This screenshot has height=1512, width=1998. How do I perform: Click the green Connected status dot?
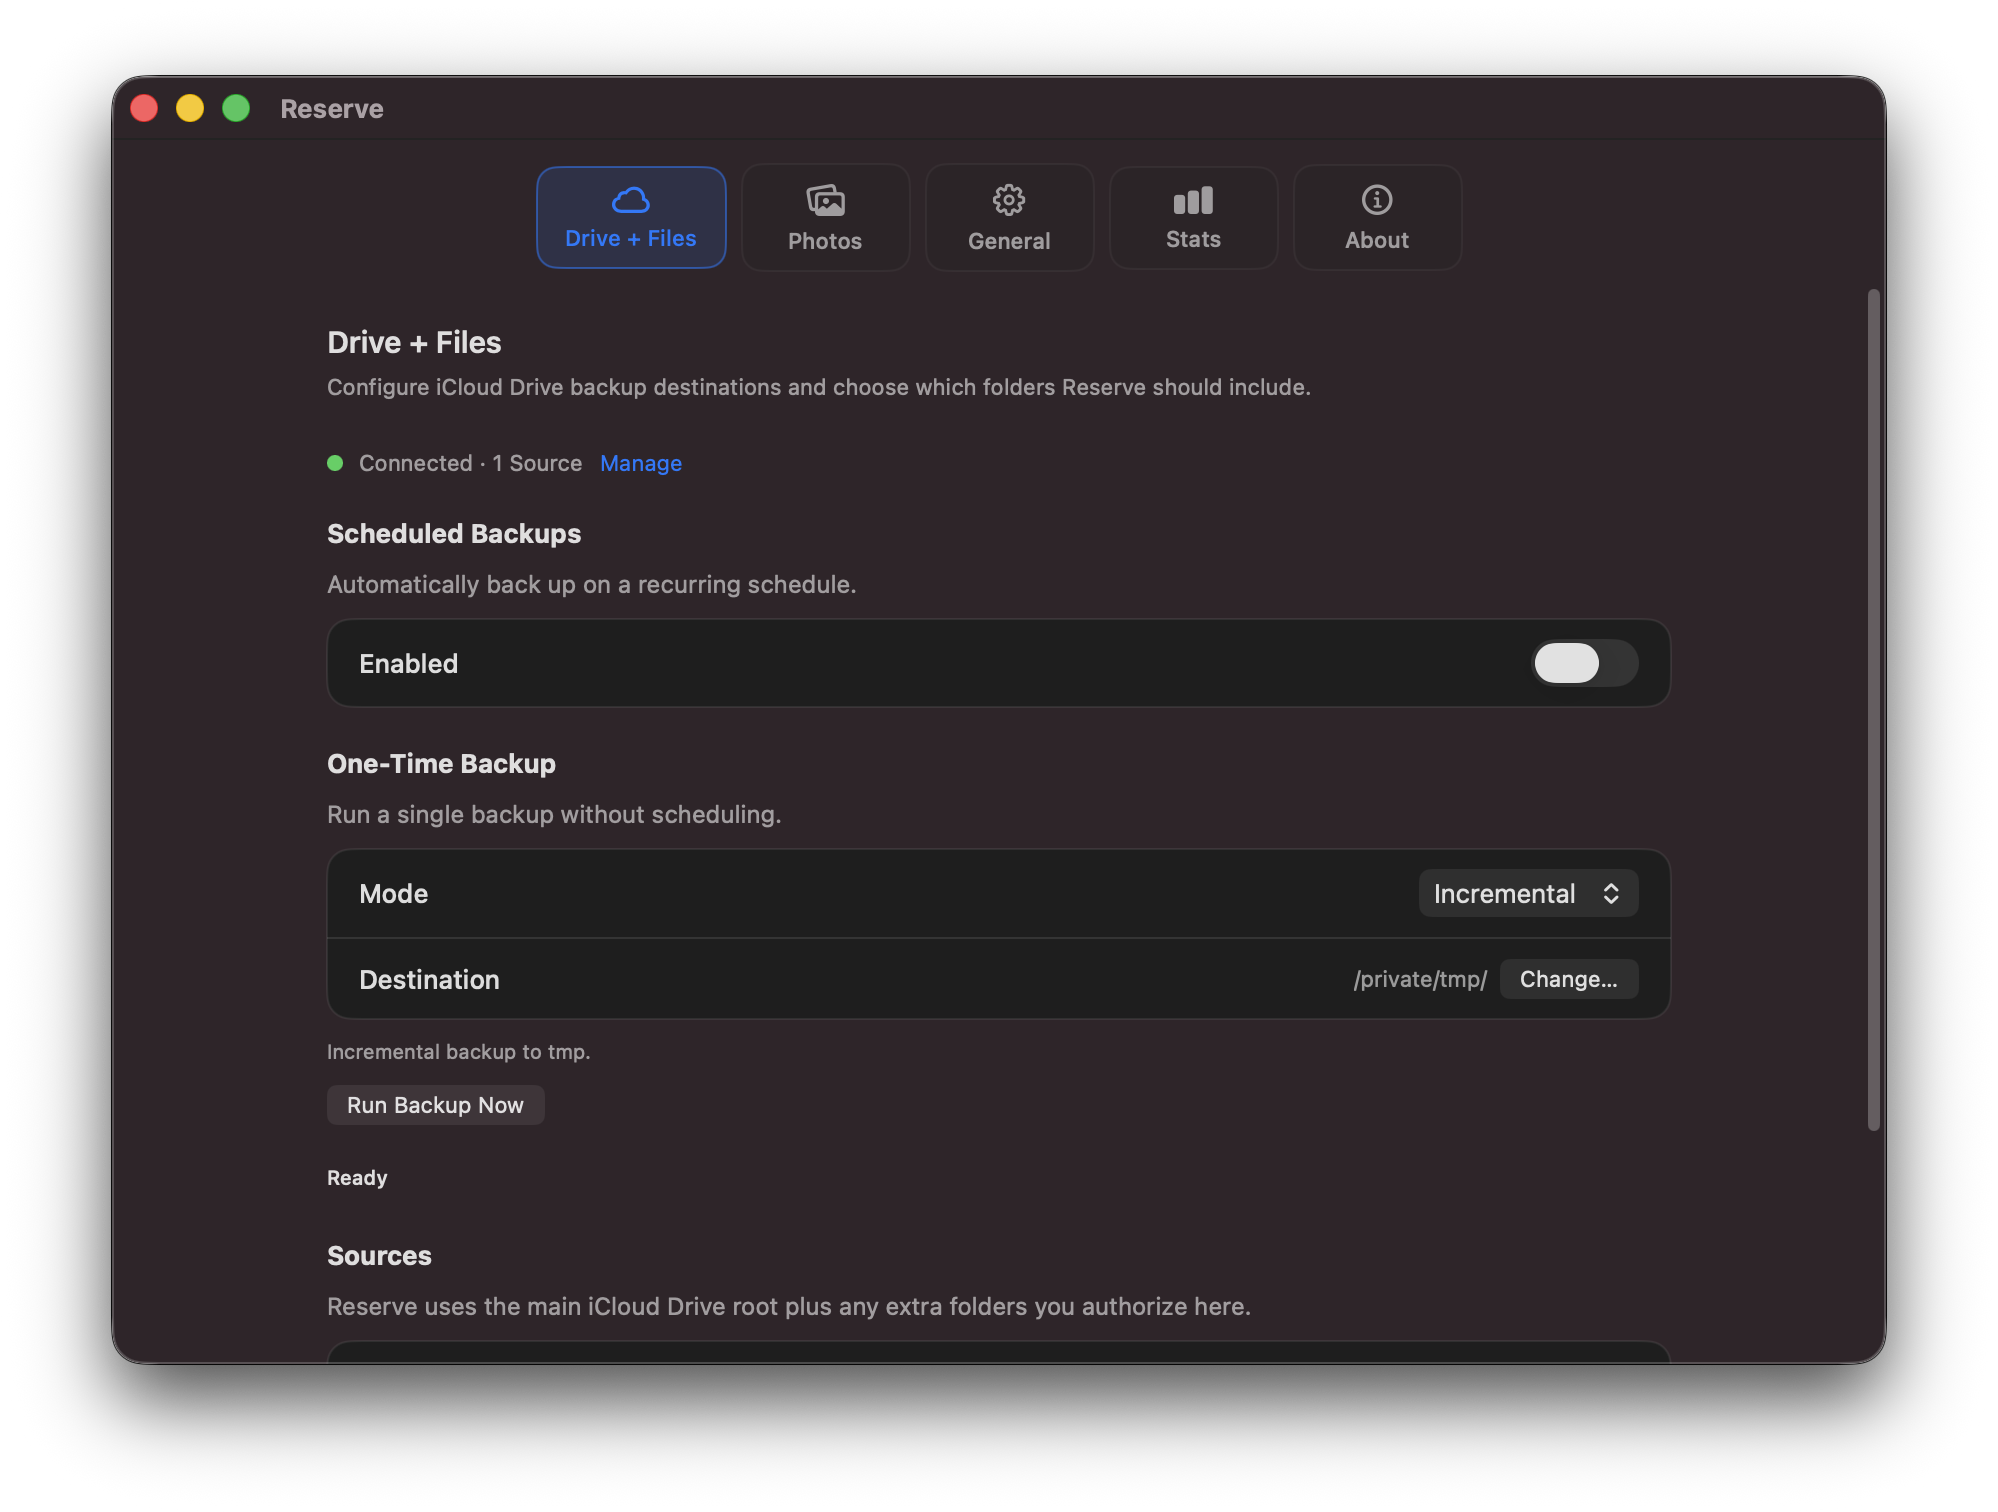(336, 463)
